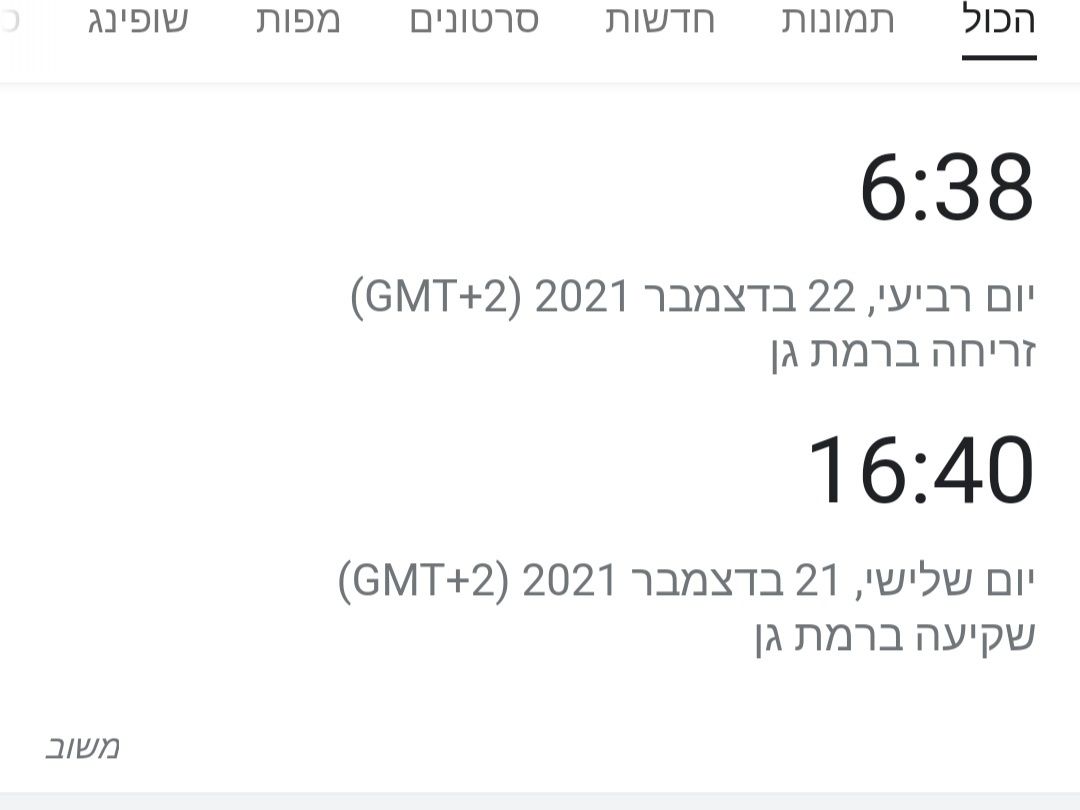Open the תמונות (Images) tab
This screenshot has width=1080, height=810.
tap(838, 21)
